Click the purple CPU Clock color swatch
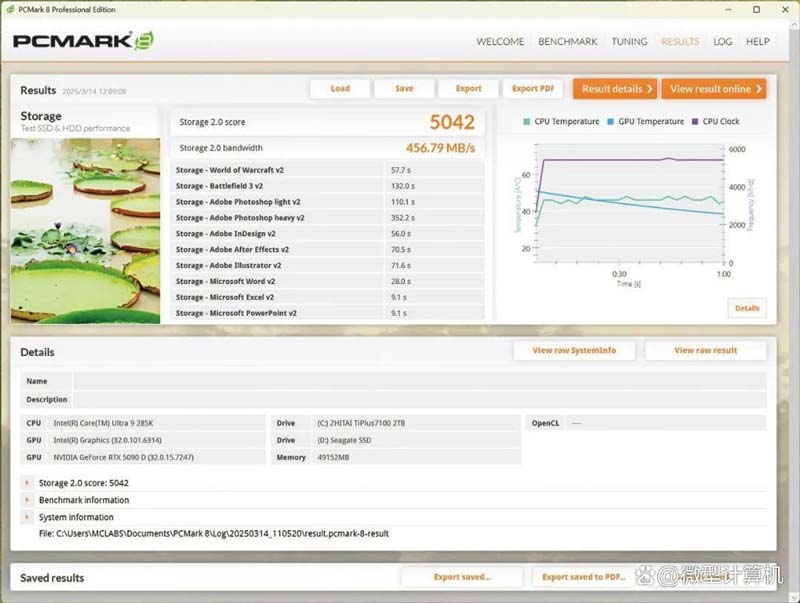The width and height of the screenshot is (800, 603). tap(697, 121)
